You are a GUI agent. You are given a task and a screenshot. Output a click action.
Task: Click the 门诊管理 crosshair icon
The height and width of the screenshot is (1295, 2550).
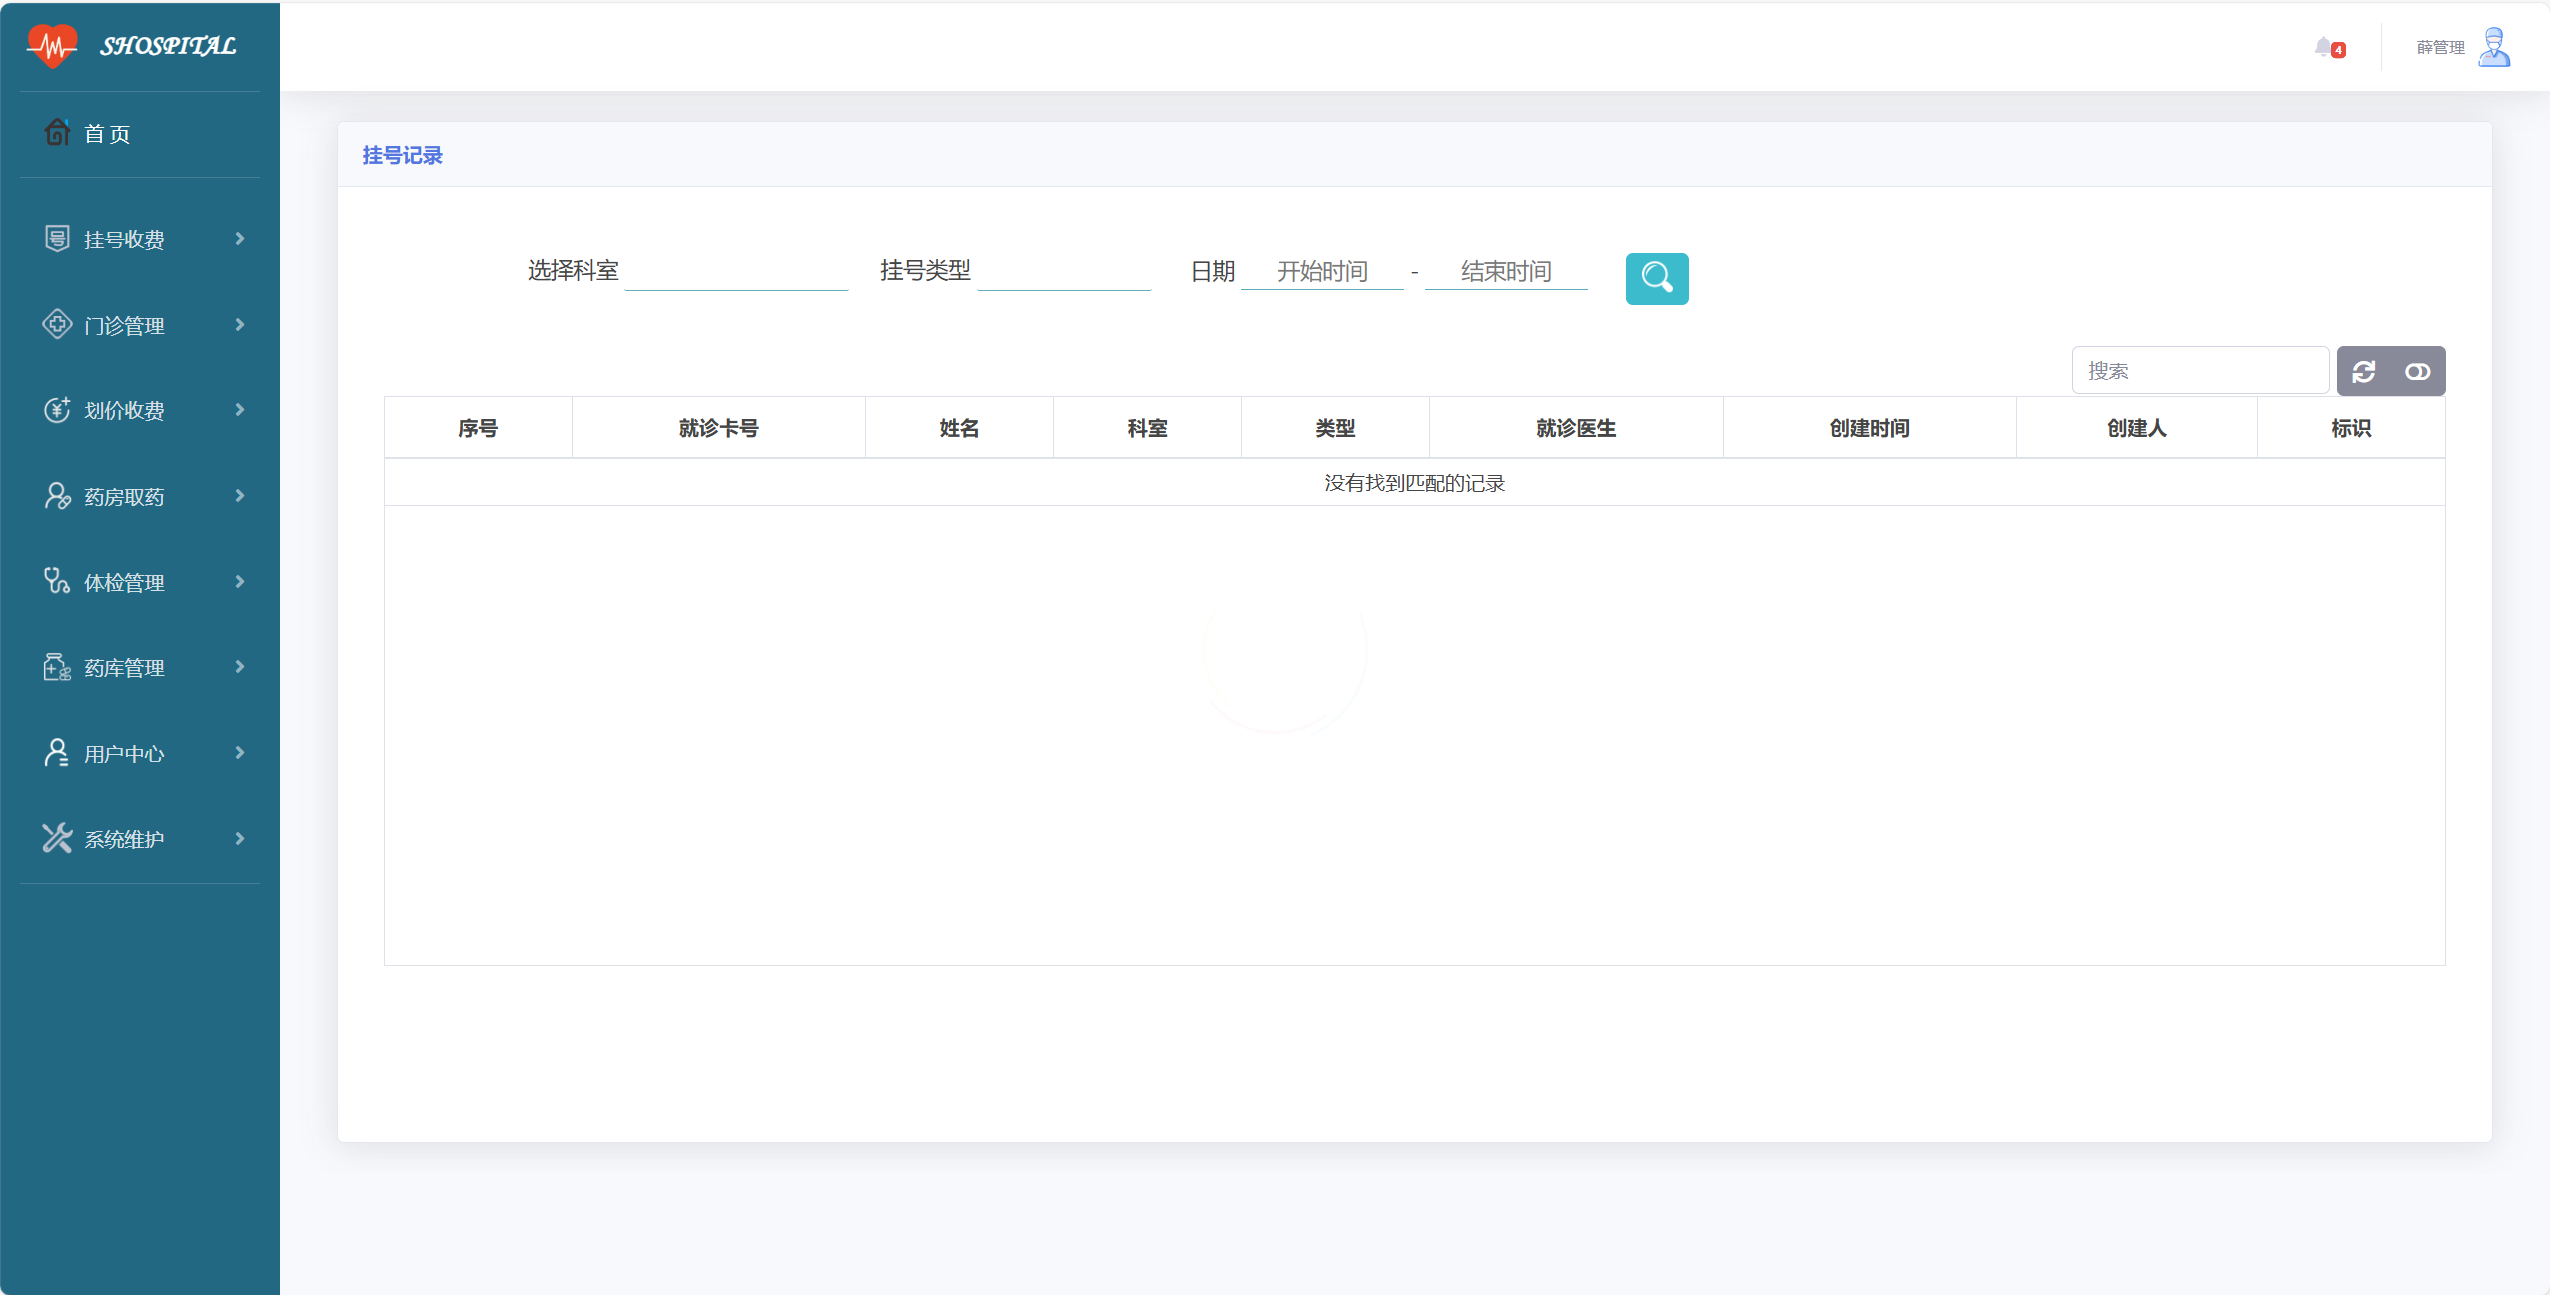point(57,324)
